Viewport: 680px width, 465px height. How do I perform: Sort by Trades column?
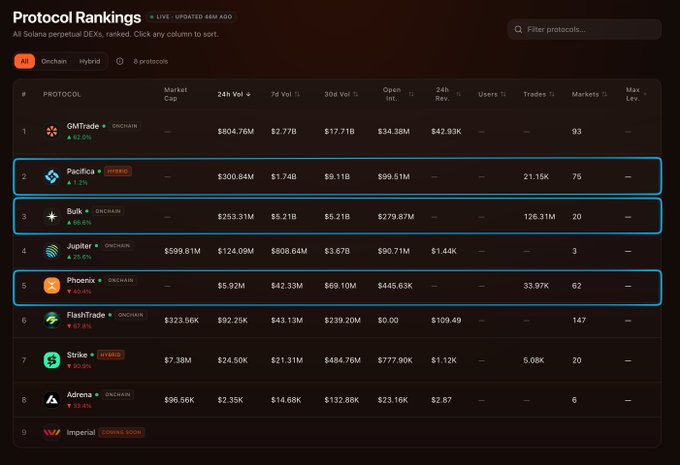(x=539, y=94)
